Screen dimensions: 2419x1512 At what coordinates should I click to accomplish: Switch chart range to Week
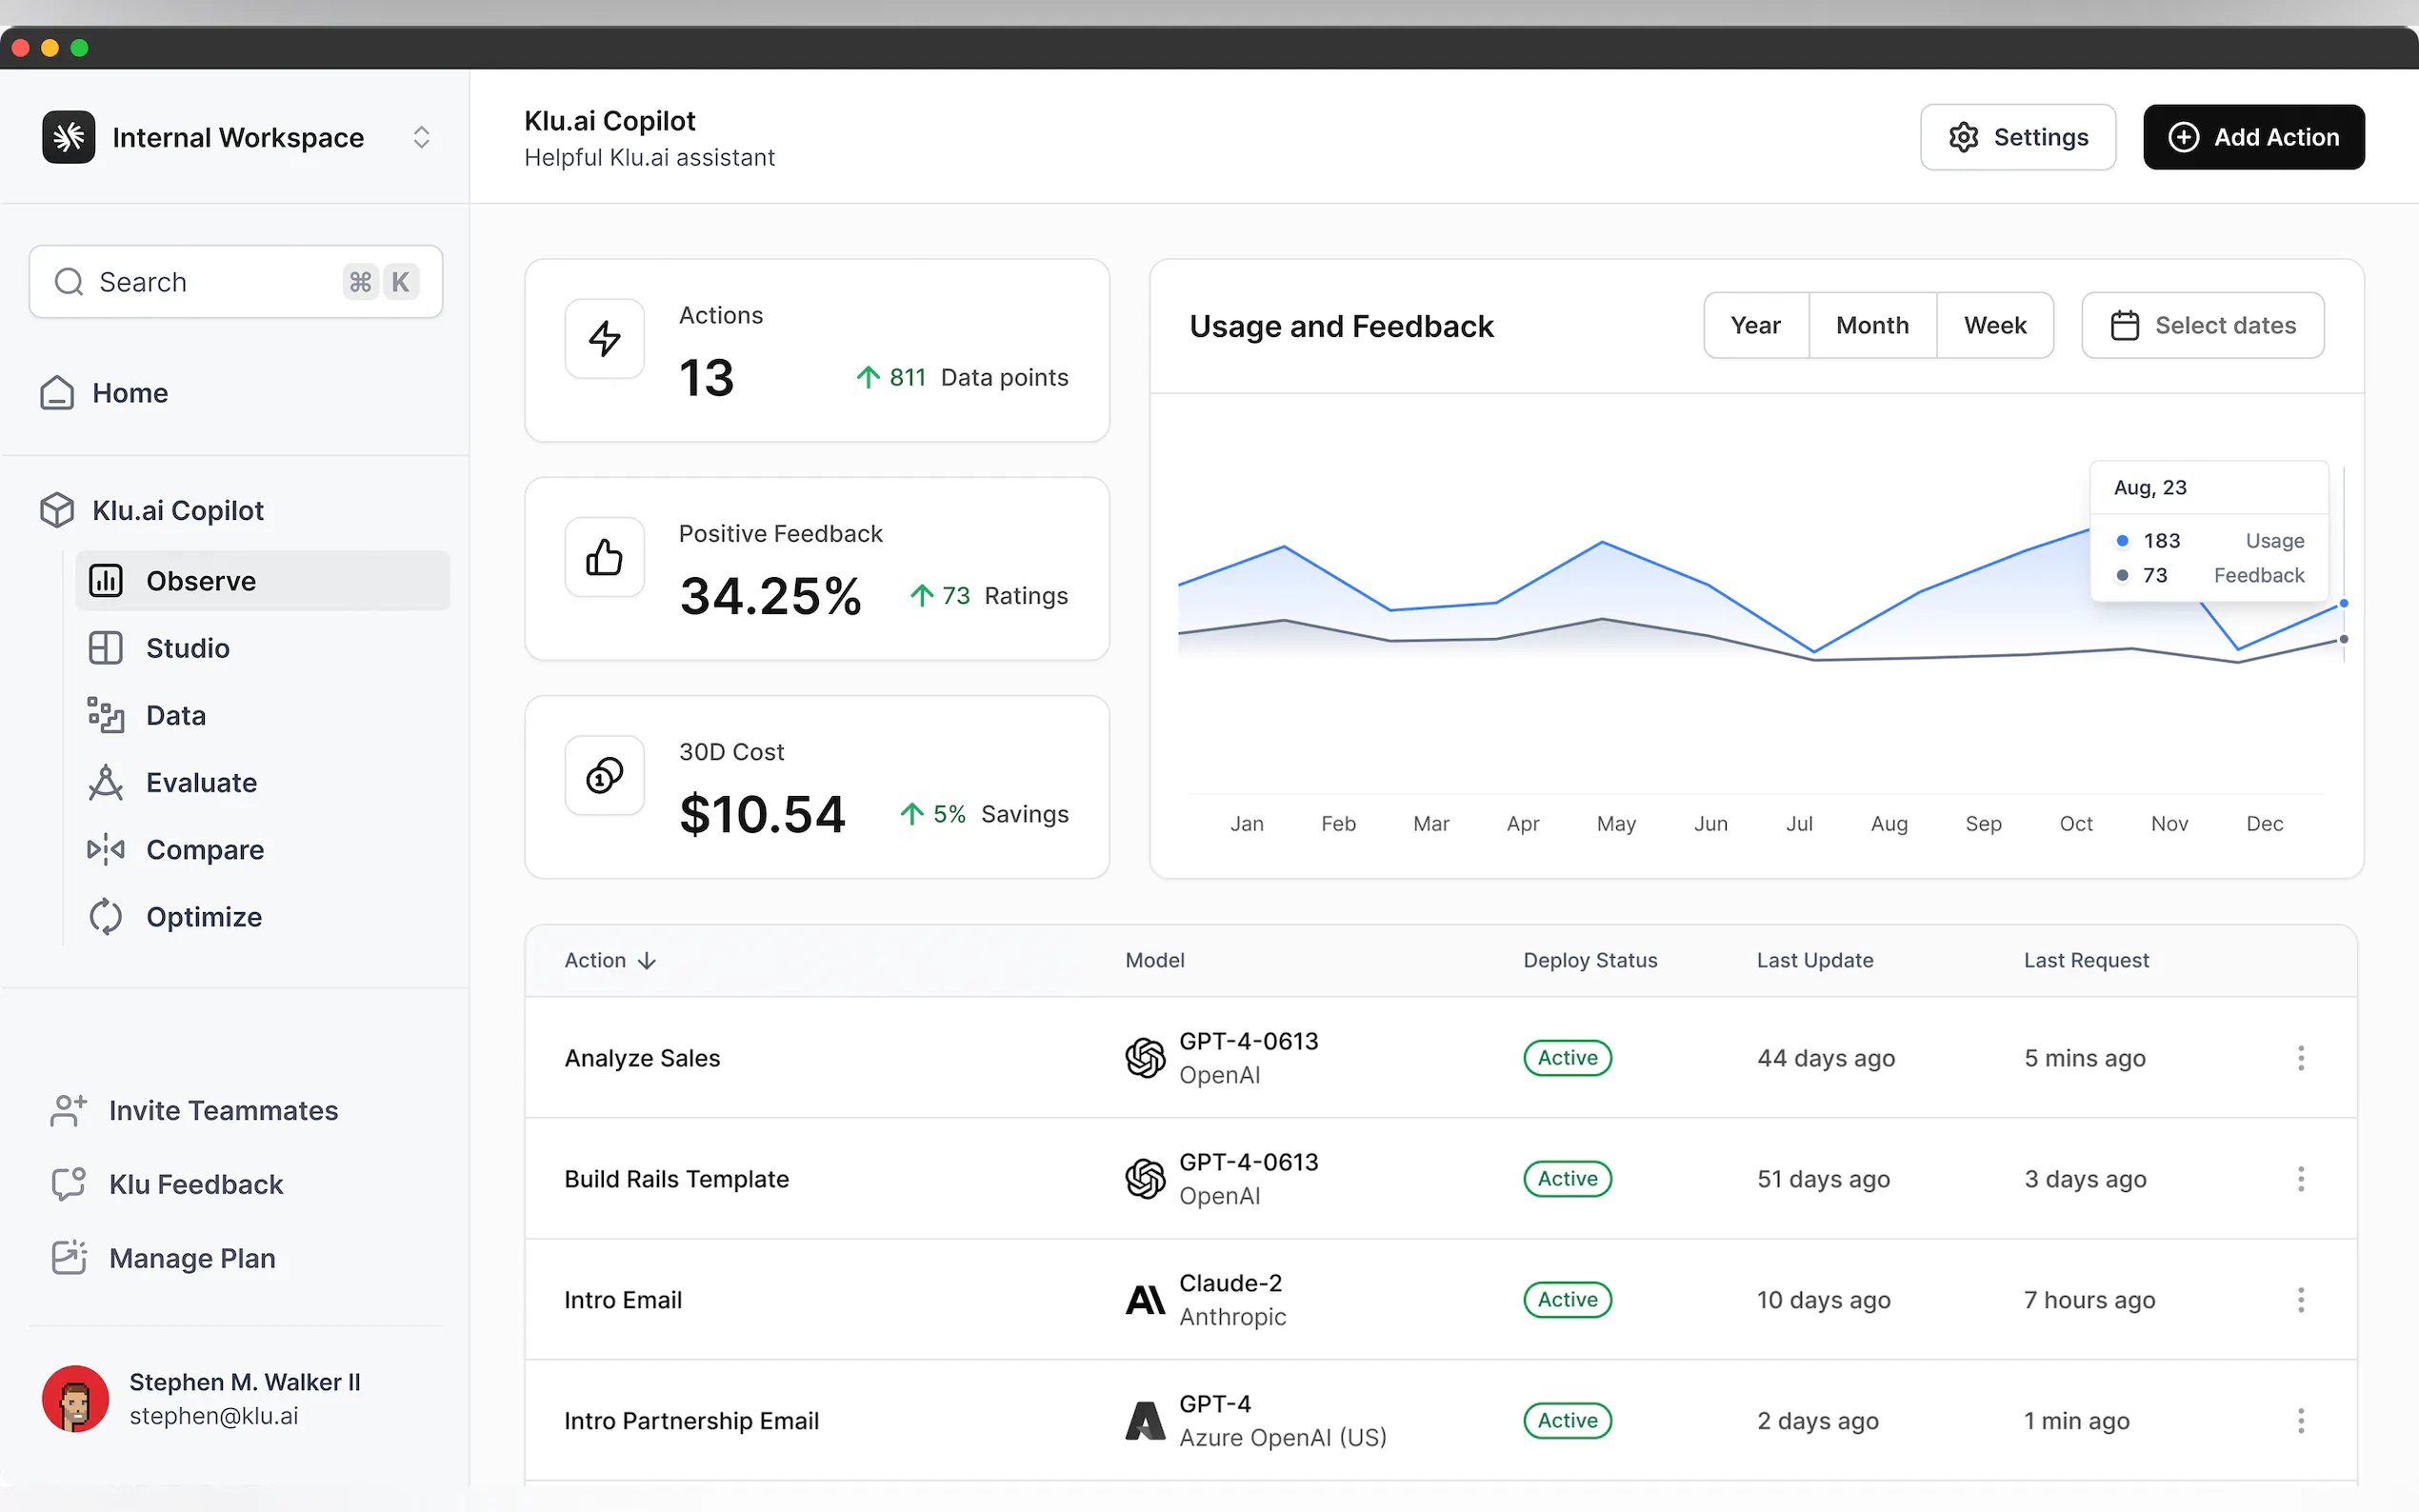(1994, 325)
